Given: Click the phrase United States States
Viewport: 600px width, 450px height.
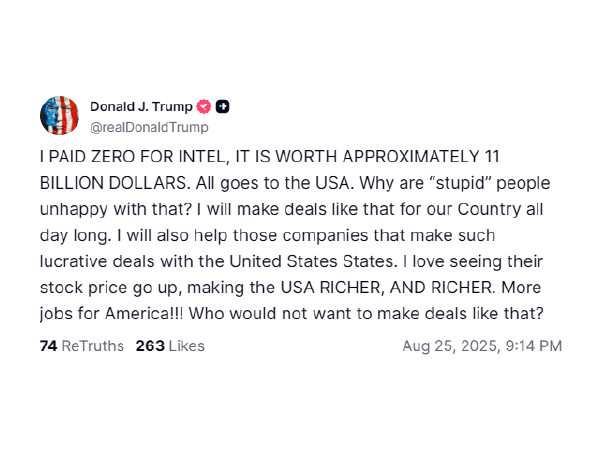Looking at the screenshot, I should pos(311,262).
